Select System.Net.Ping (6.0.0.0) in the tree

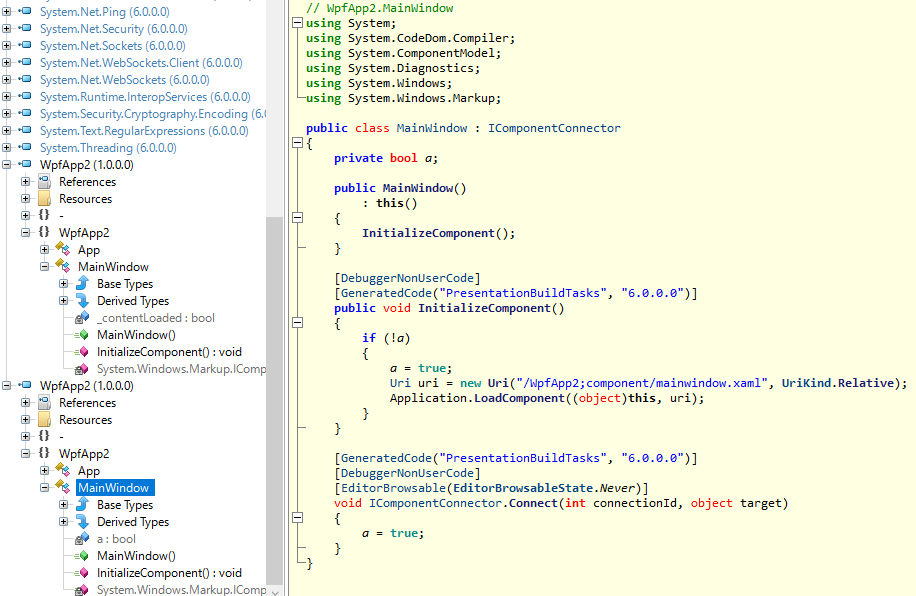coord(105,12)
